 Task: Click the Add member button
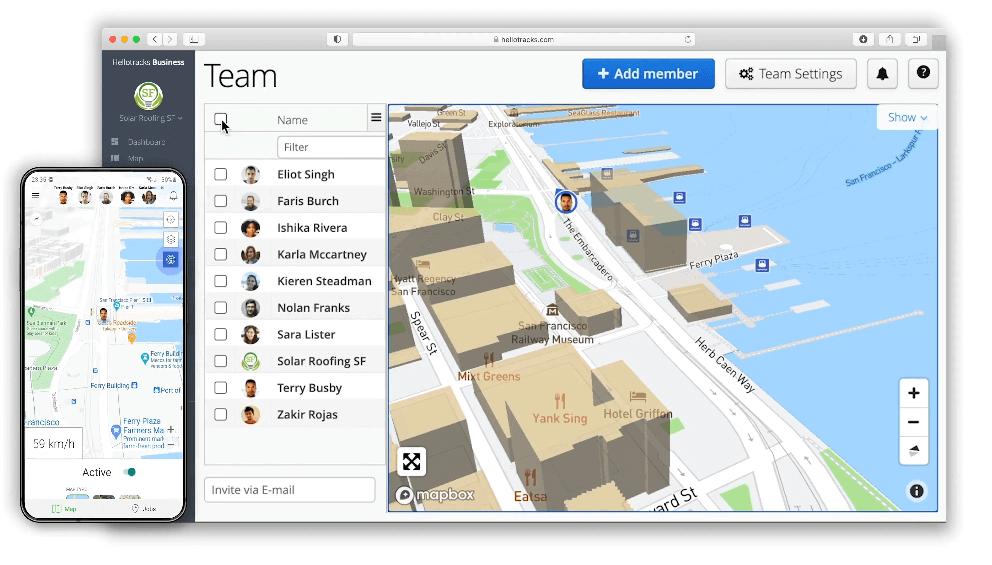click(x=648, y=74)
